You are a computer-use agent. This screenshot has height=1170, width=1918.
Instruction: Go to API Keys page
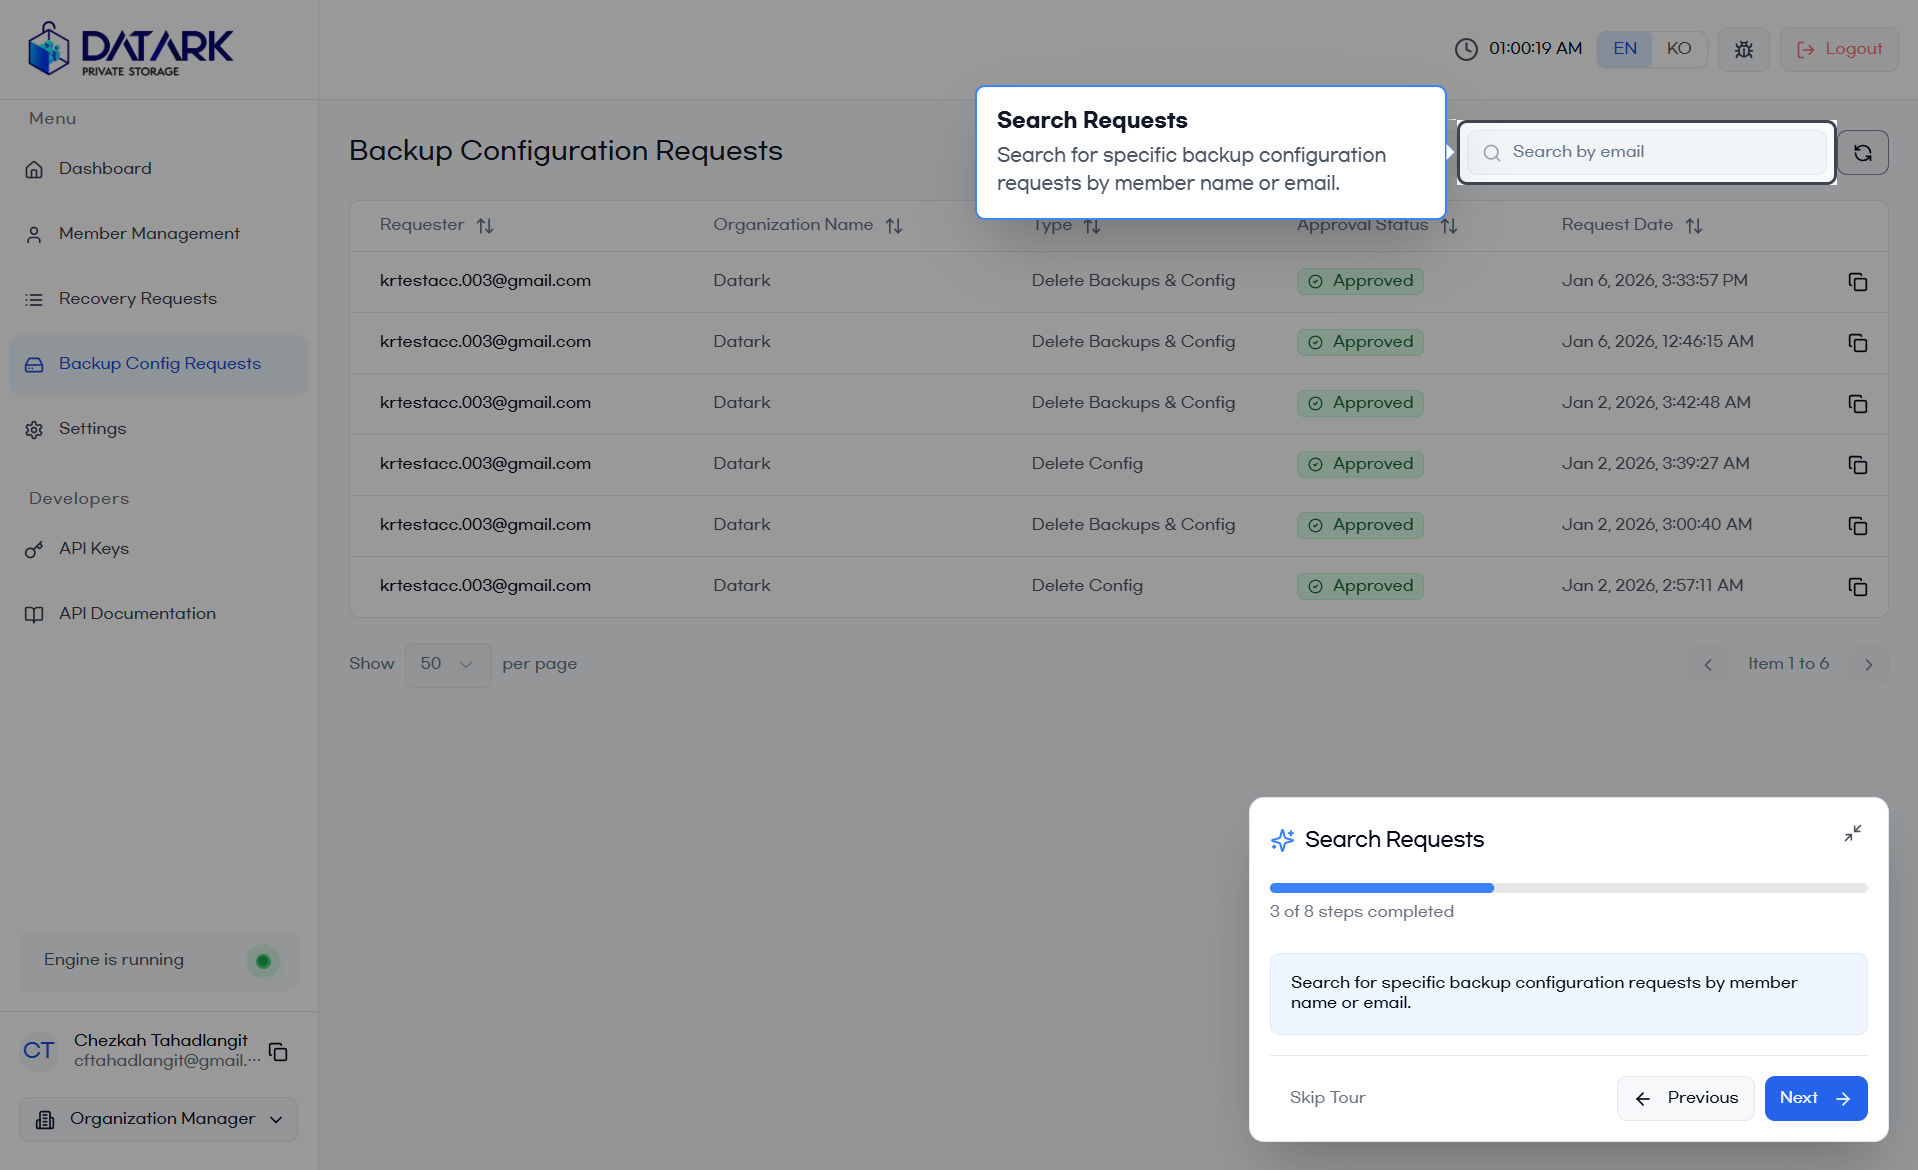pos(94,549)
